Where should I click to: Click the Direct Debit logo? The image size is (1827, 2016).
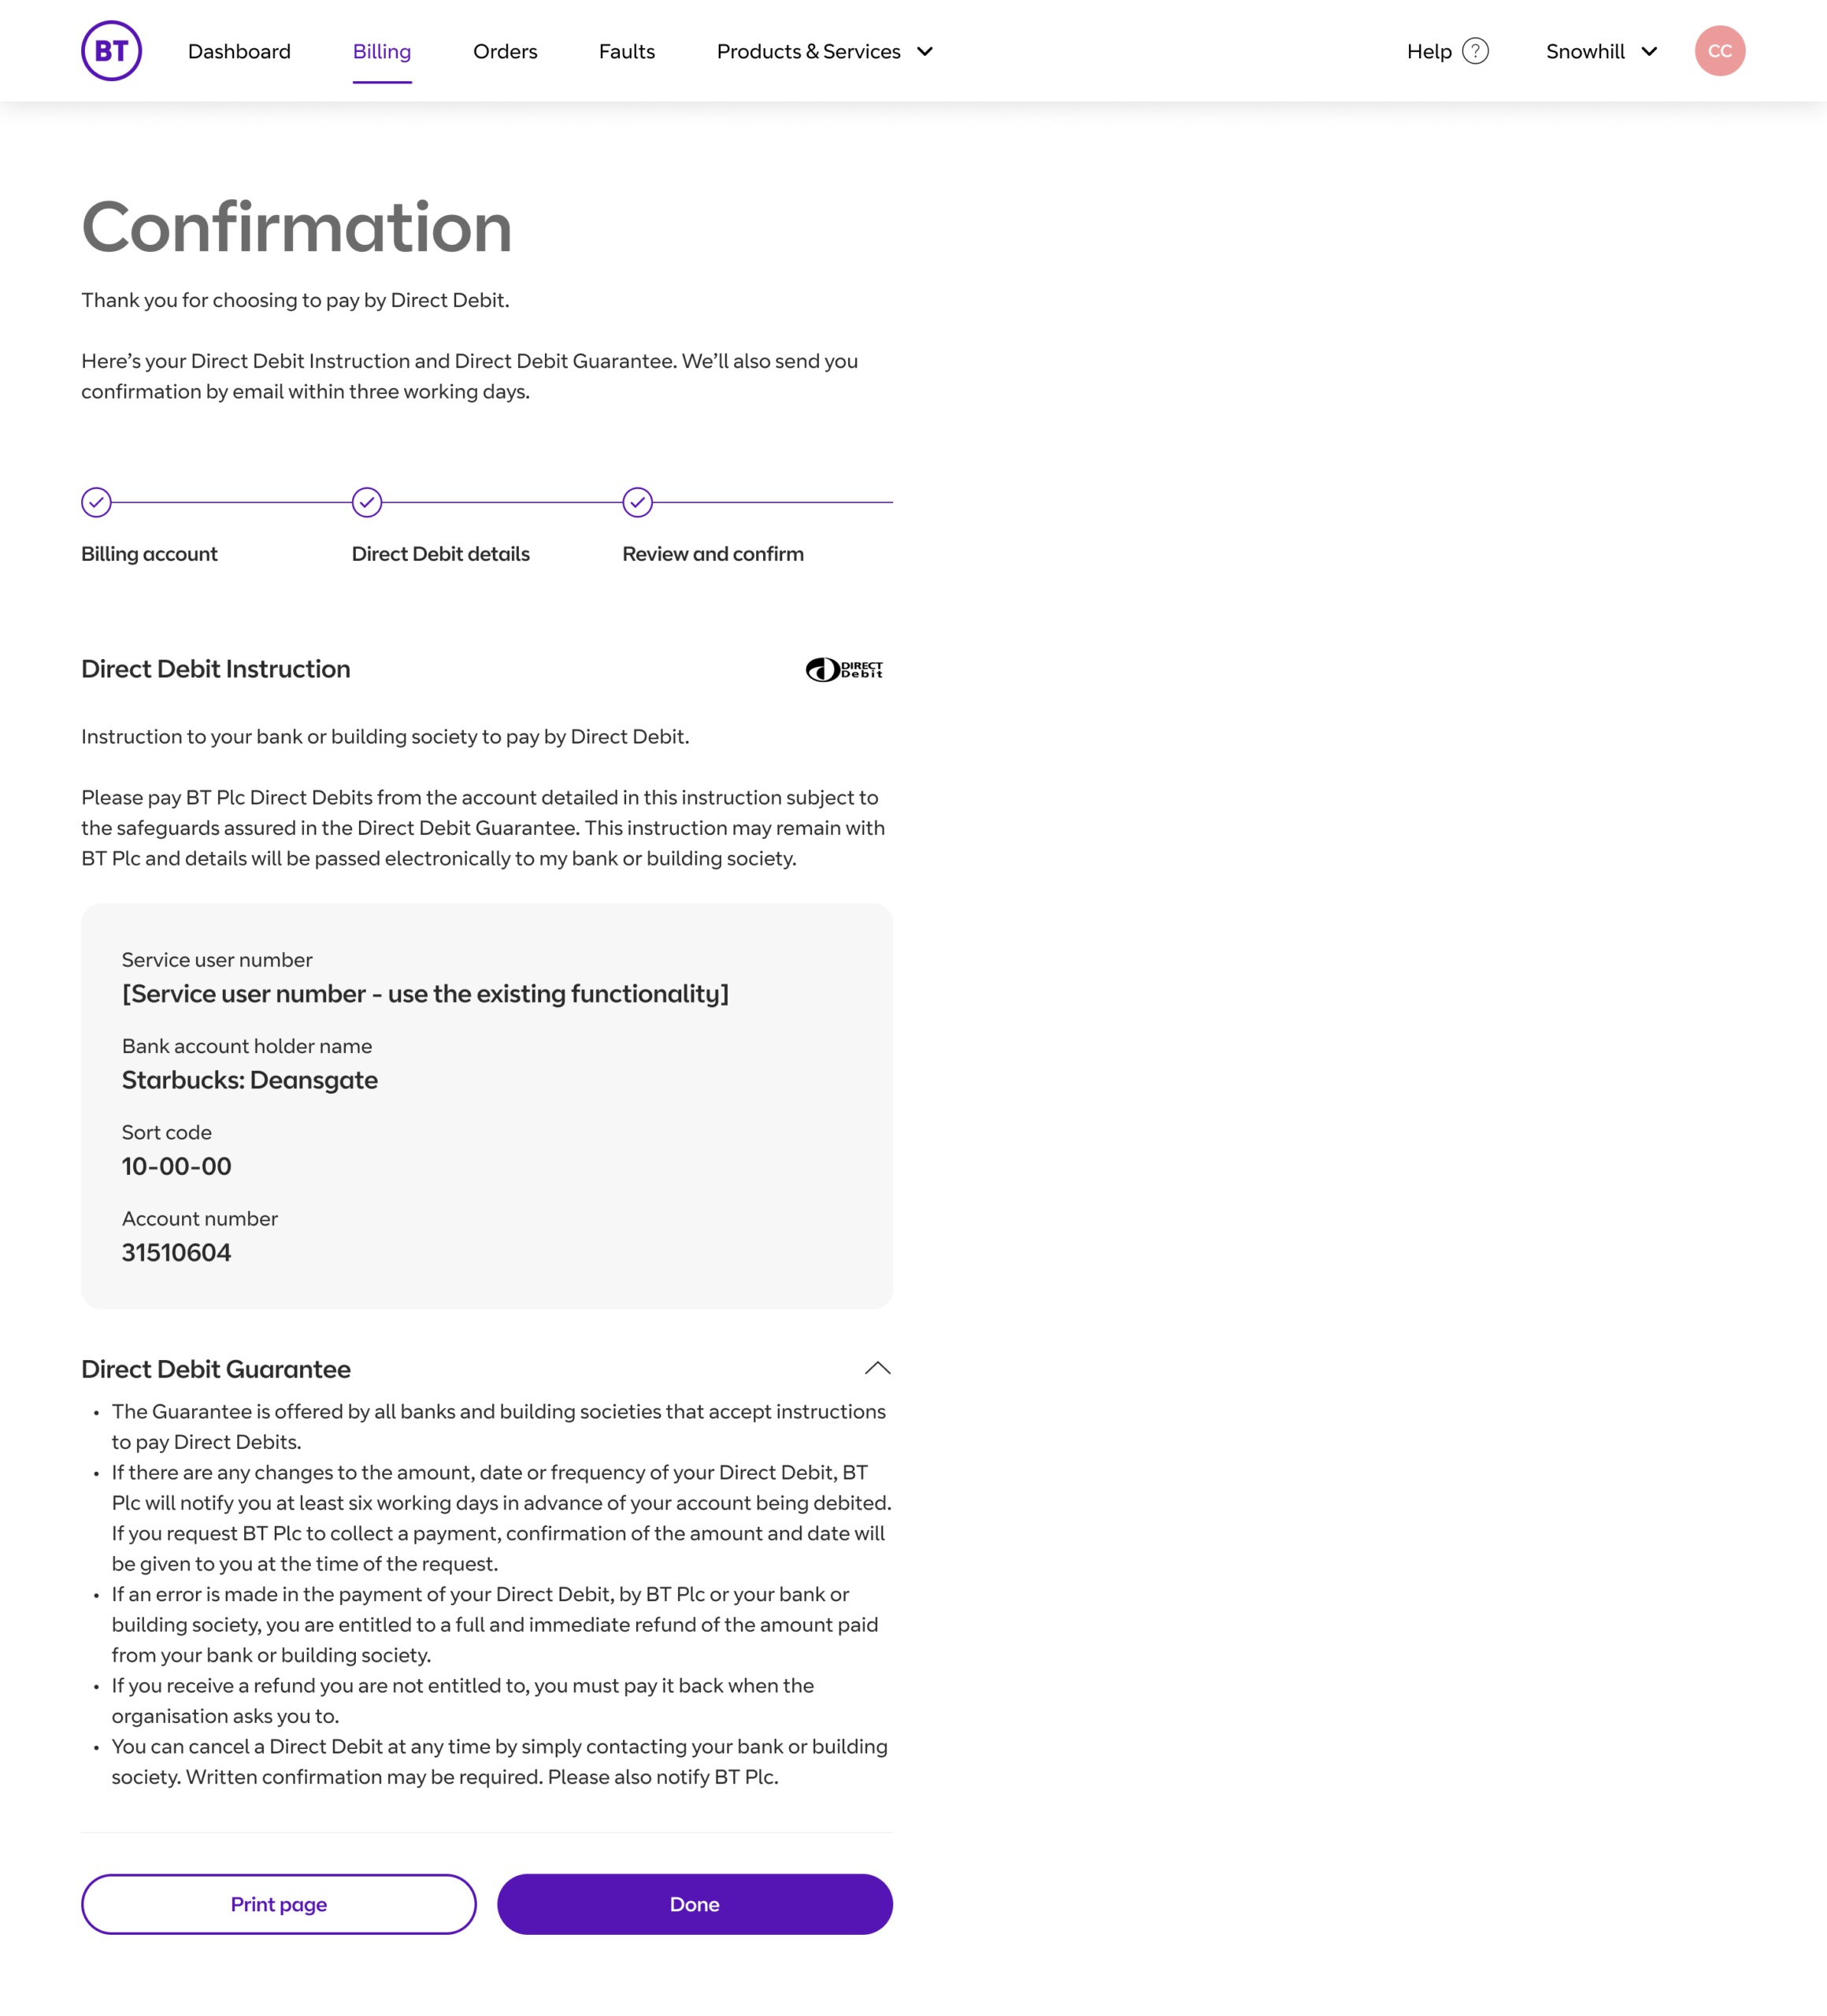tap(844, 669)
